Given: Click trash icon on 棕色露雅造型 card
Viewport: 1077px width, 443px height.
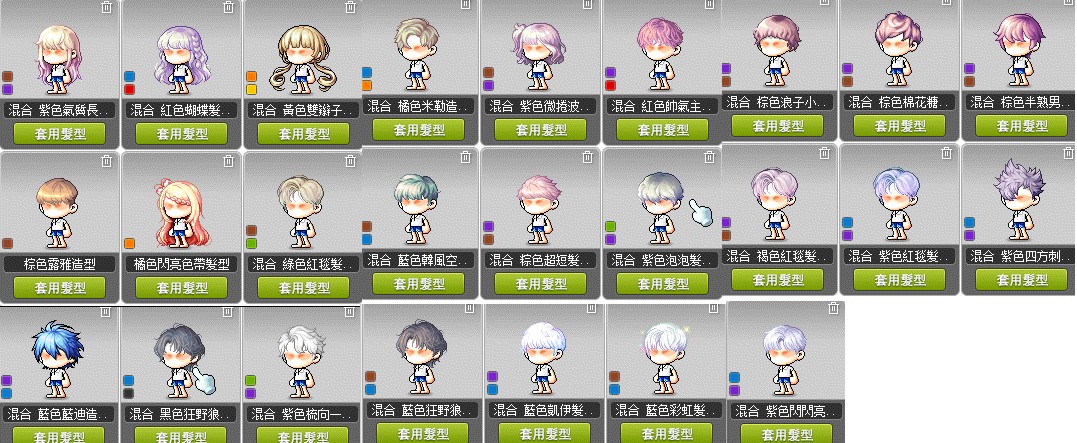Looking at the screenshot, I should point(106,161).
